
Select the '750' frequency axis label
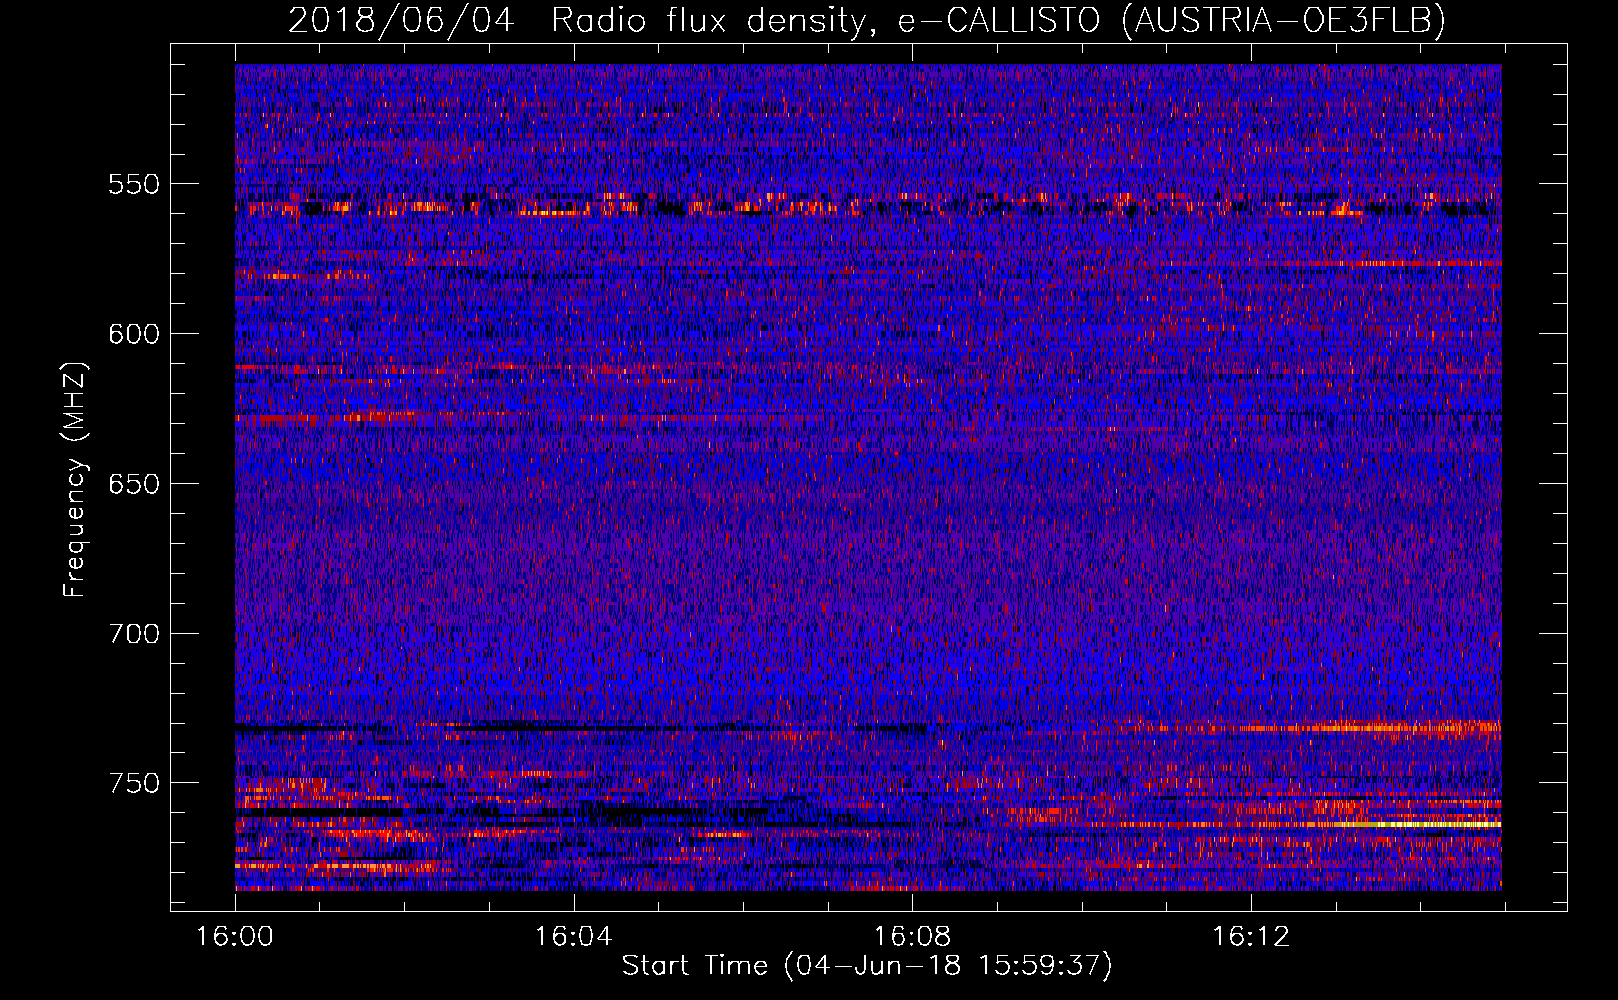[x=134, y=783]
